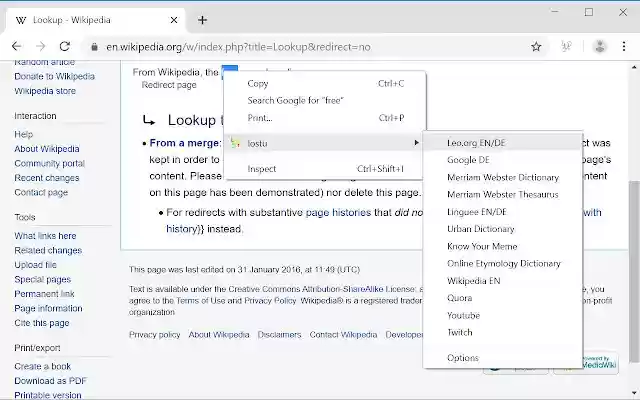This screenshot has width=640, height=400.
Task: Click the browser forward arrow
Action: coord(40,47)
